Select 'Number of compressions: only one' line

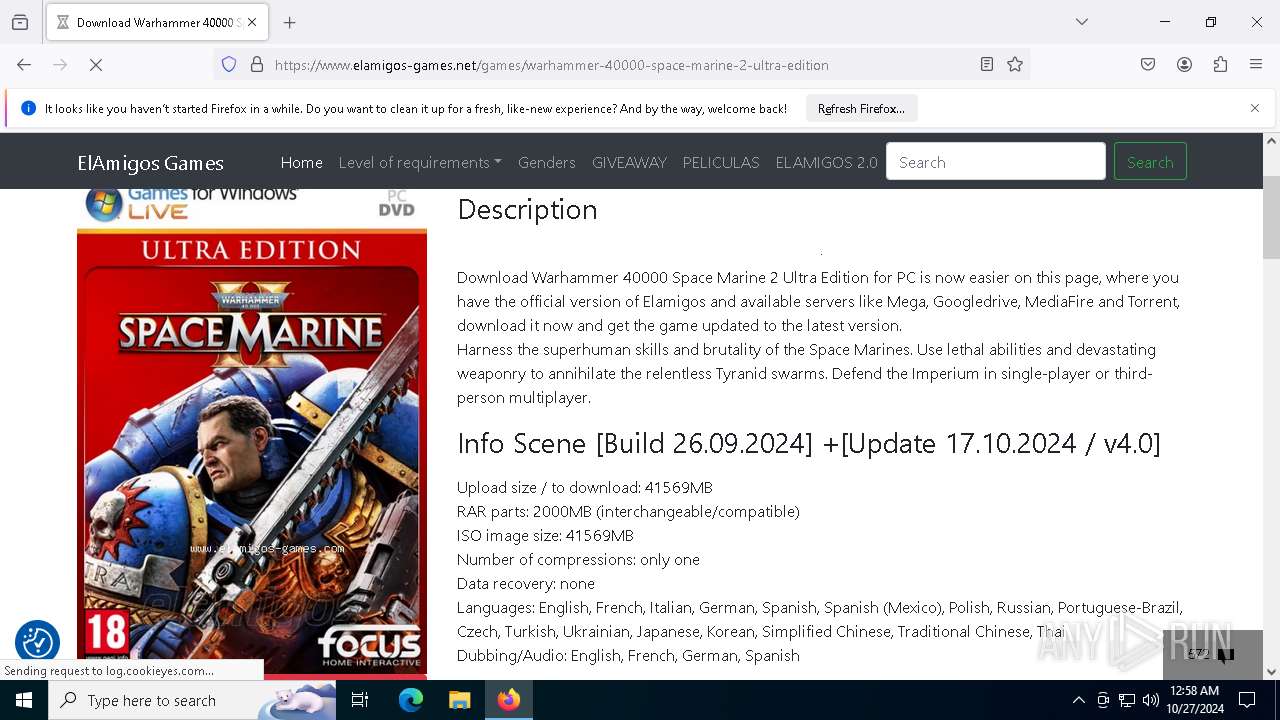(x=578, y=559)
